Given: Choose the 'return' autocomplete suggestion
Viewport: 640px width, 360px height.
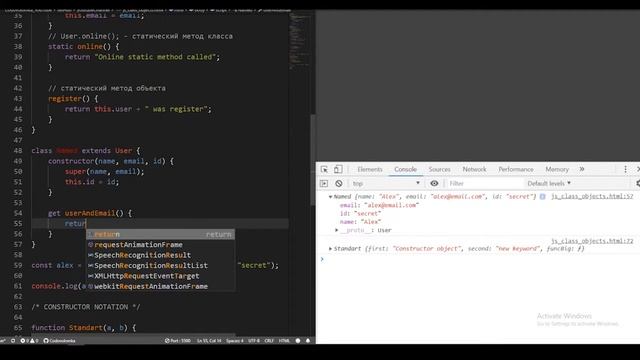Looking at the screenshot, I should tap(160, 234).
